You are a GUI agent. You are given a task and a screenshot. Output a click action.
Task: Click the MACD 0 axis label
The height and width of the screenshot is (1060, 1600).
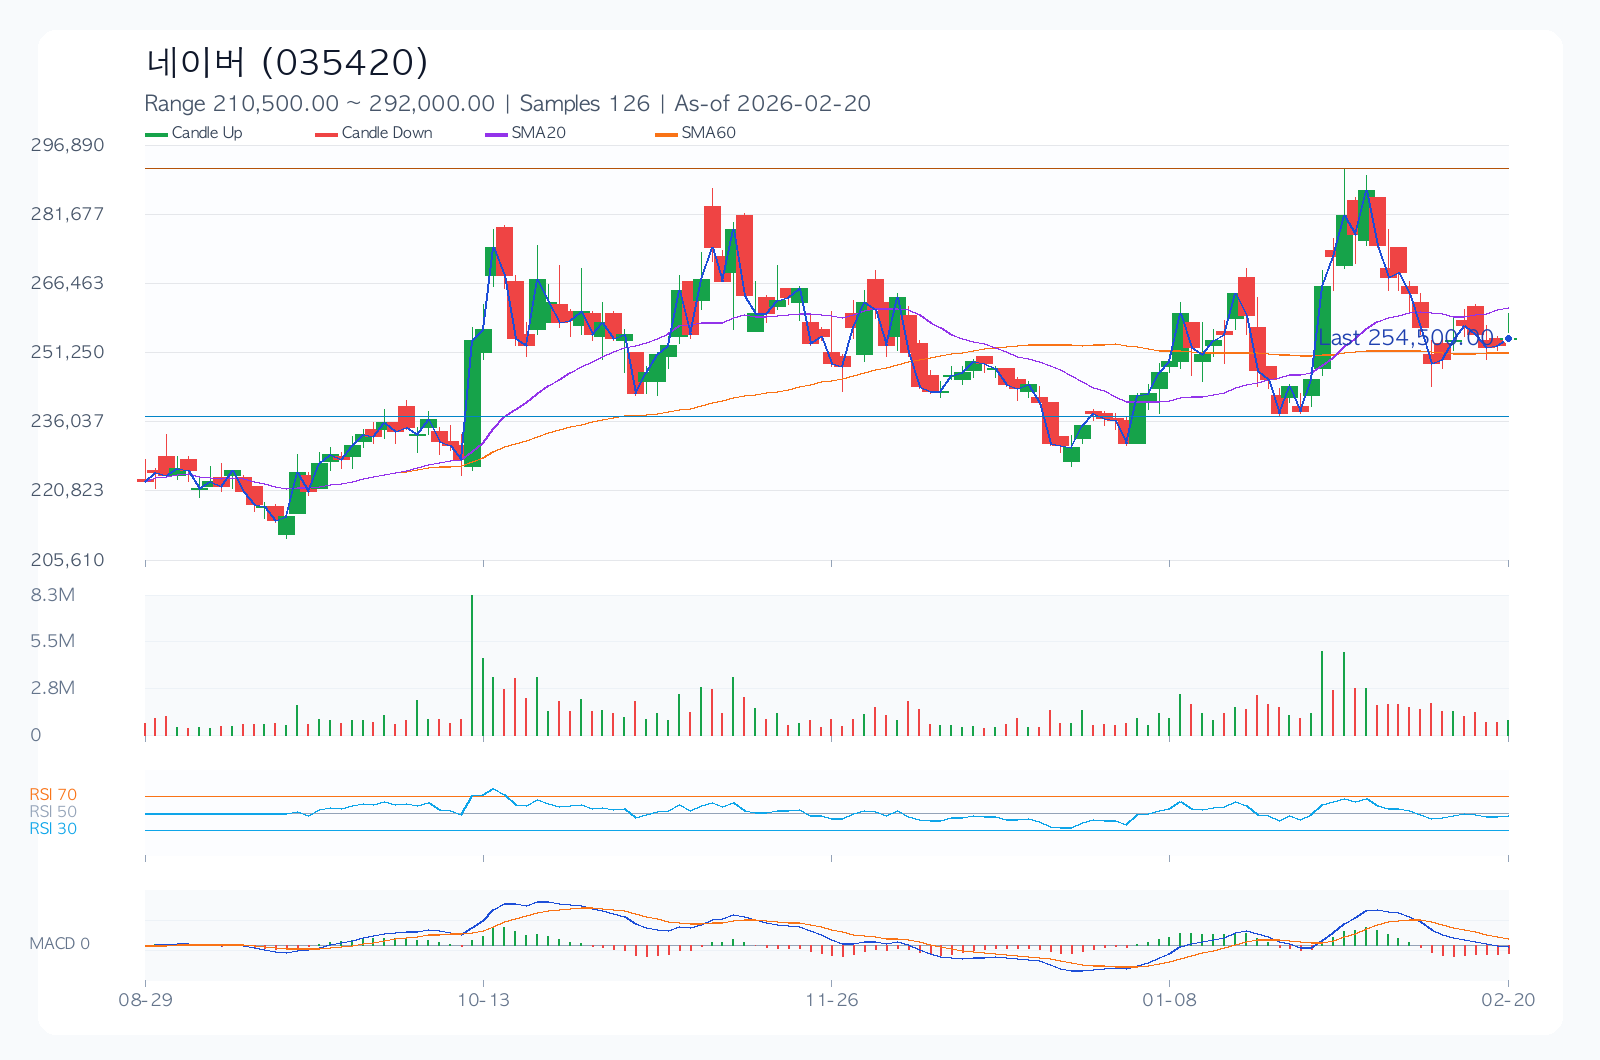click(59, 944)
